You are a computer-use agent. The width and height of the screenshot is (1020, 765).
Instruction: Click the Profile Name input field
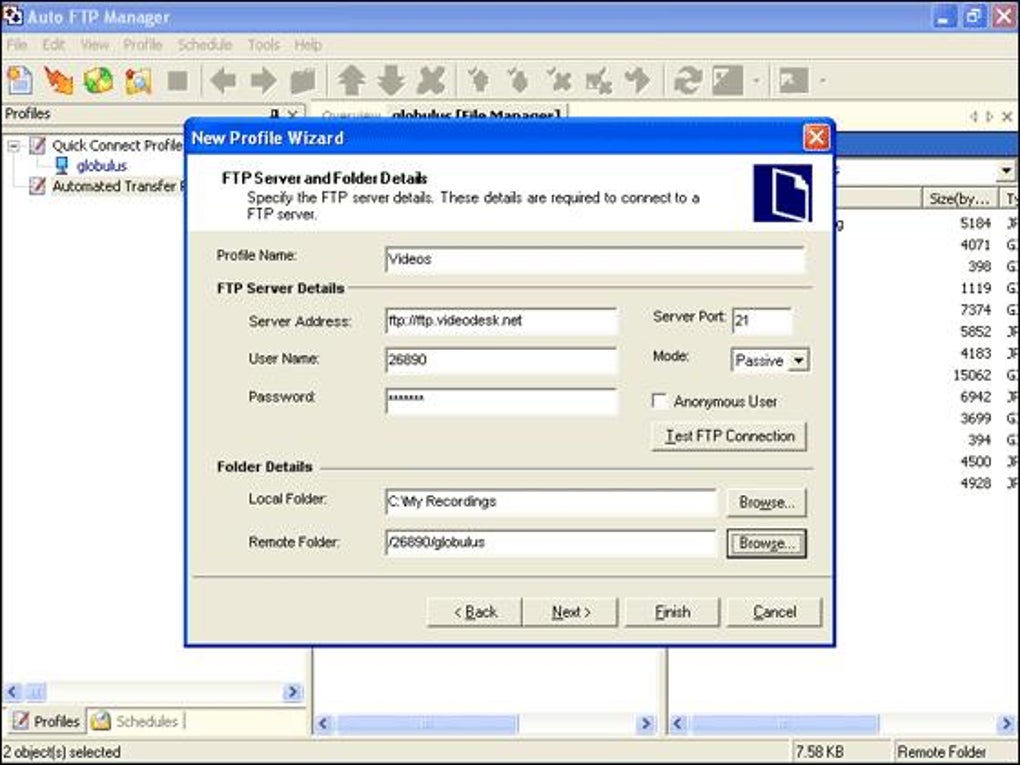pos(595,259)
